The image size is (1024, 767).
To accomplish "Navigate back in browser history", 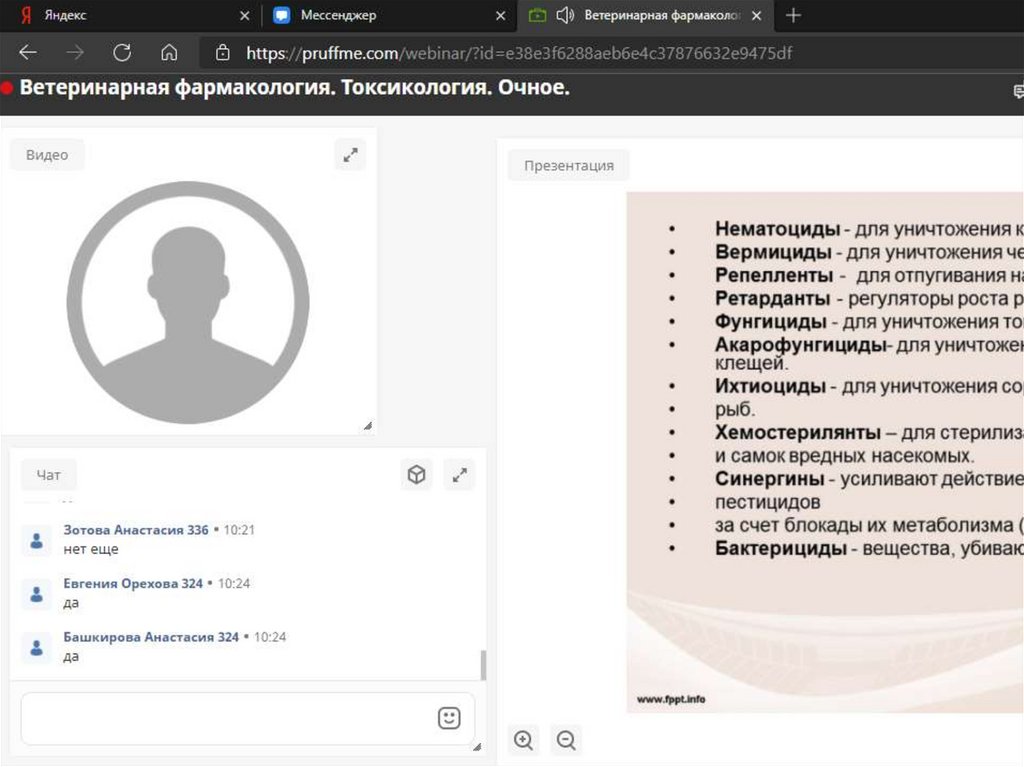I will [28, 53].
